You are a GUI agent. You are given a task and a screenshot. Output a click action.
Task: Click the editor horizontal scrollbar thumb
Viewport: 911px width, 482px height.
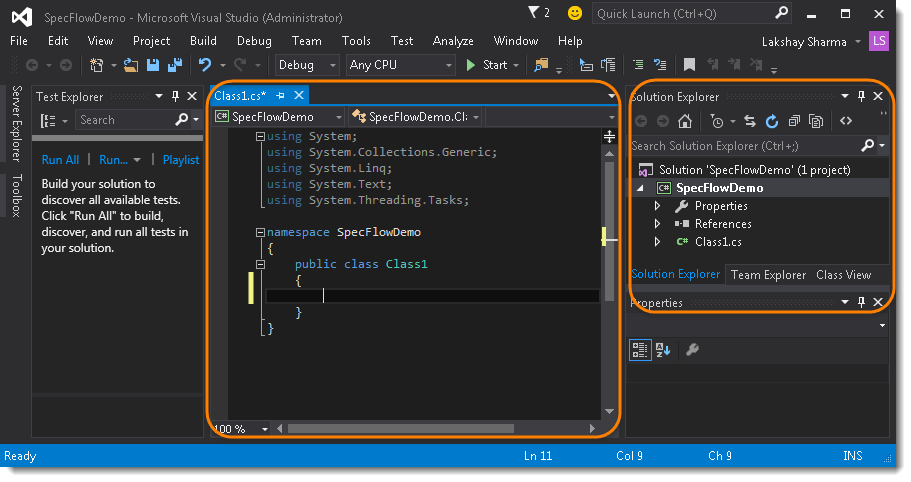[401, 429]
